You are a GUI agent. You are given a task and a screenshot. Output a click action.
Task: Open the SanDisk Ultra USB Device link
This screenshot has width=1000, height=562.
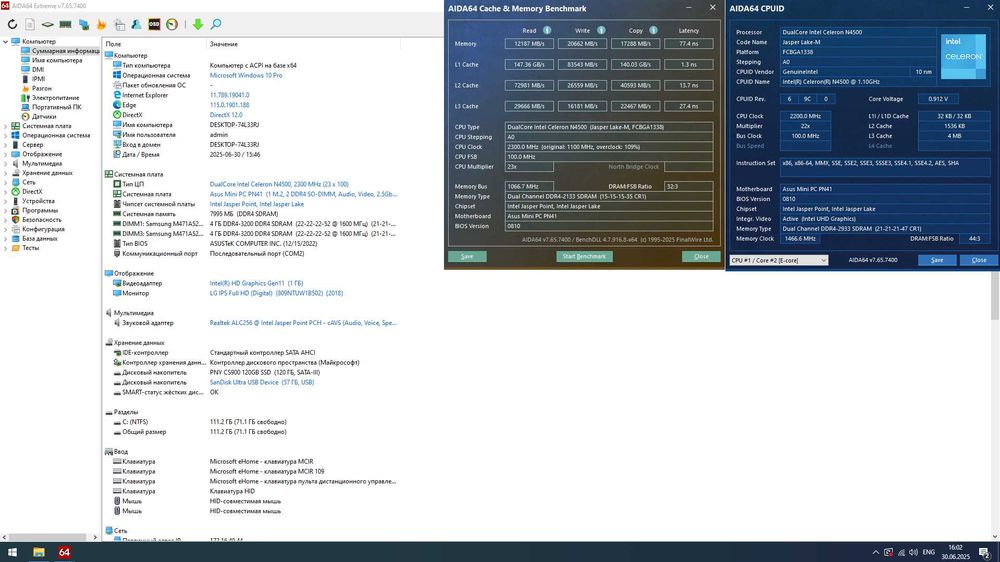pos(261,383)
